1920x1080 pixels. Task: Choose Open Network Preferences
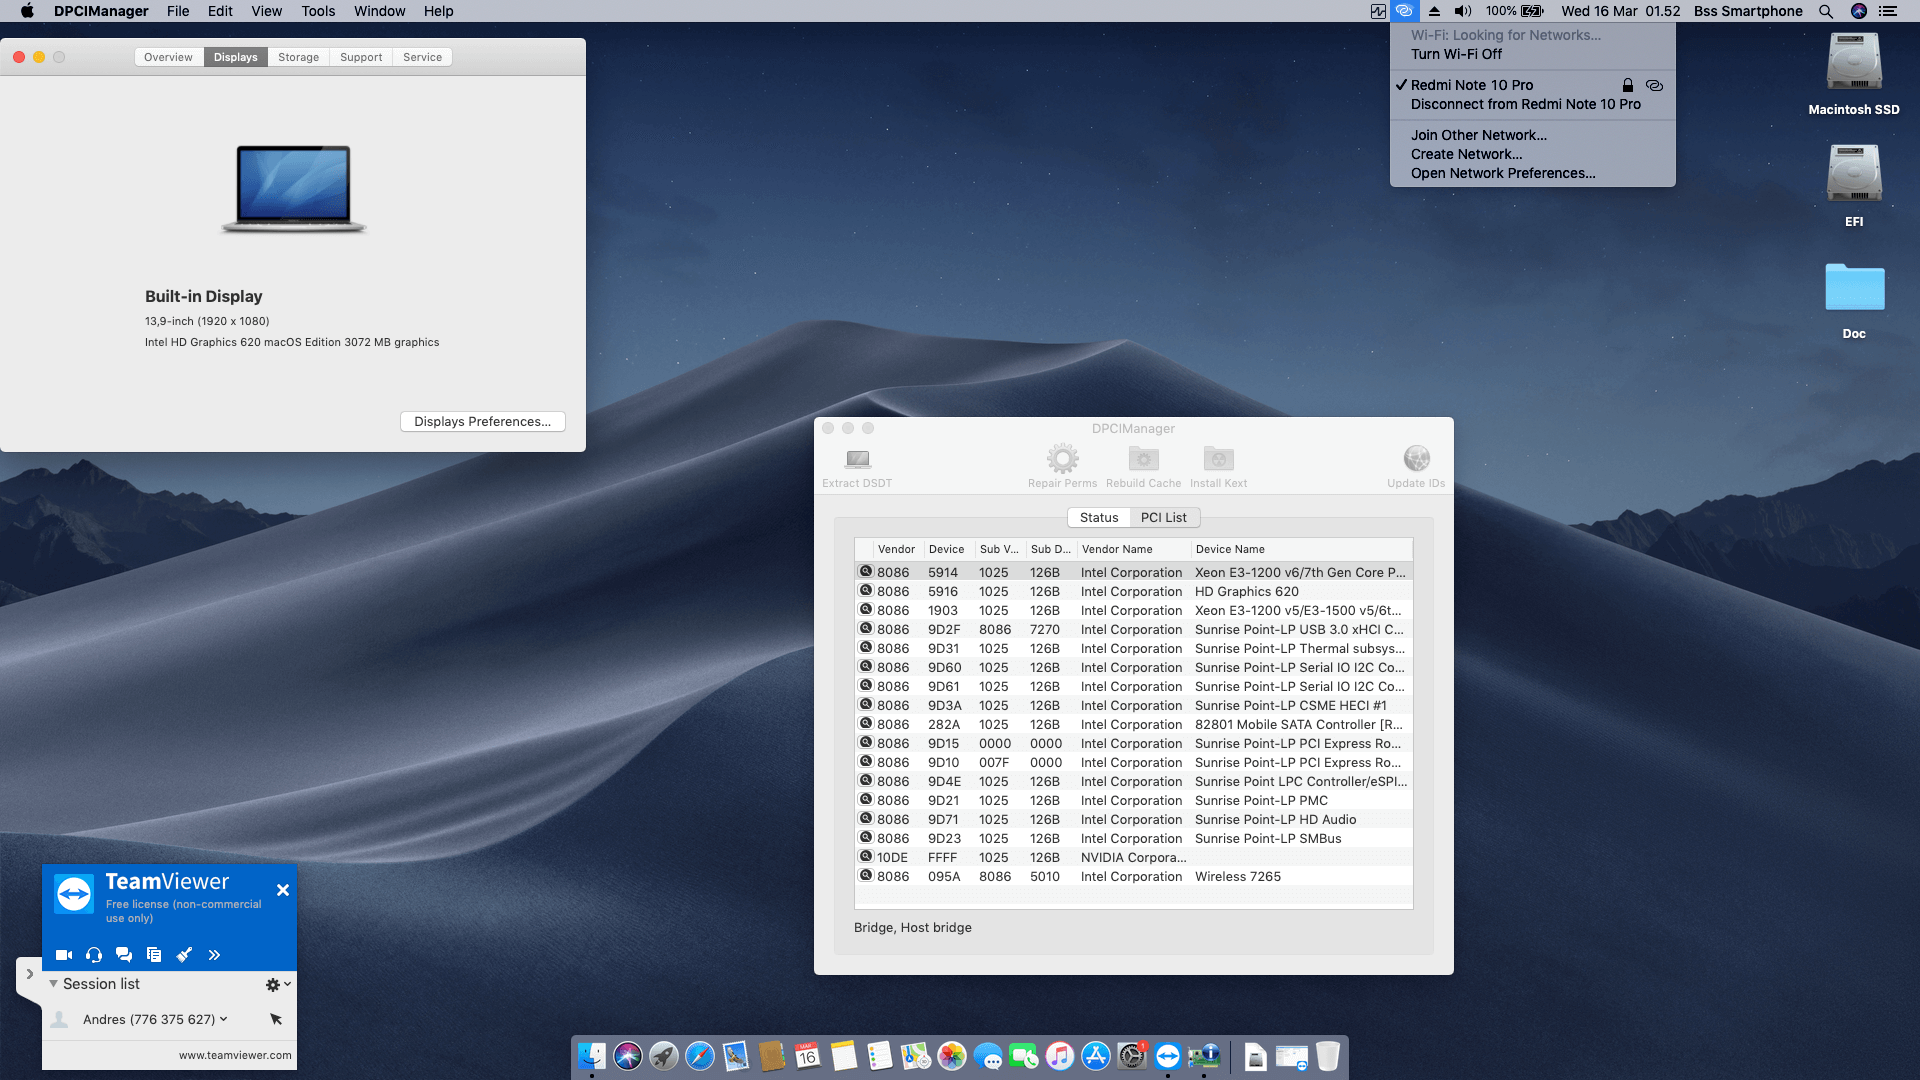pyautogui.click(x=1532, y=173)
